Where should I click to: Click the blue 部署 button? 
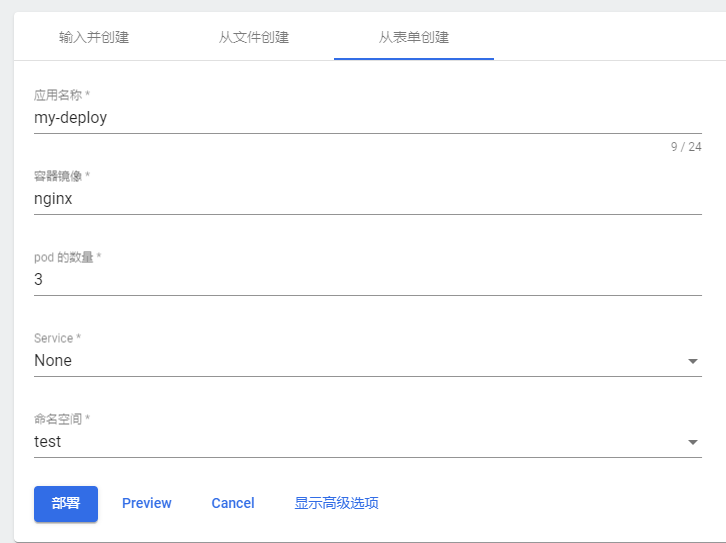click(x=66, y=504)
